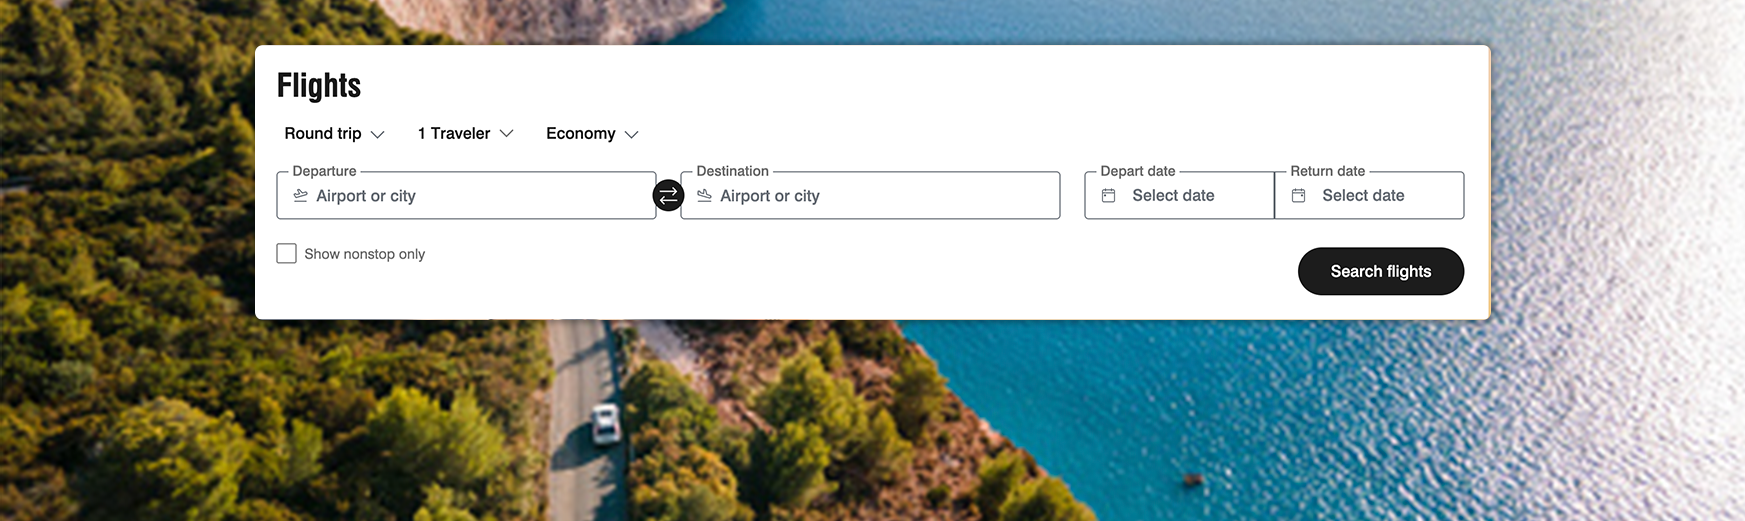Click the chevron next to Economy

(631, 134)
